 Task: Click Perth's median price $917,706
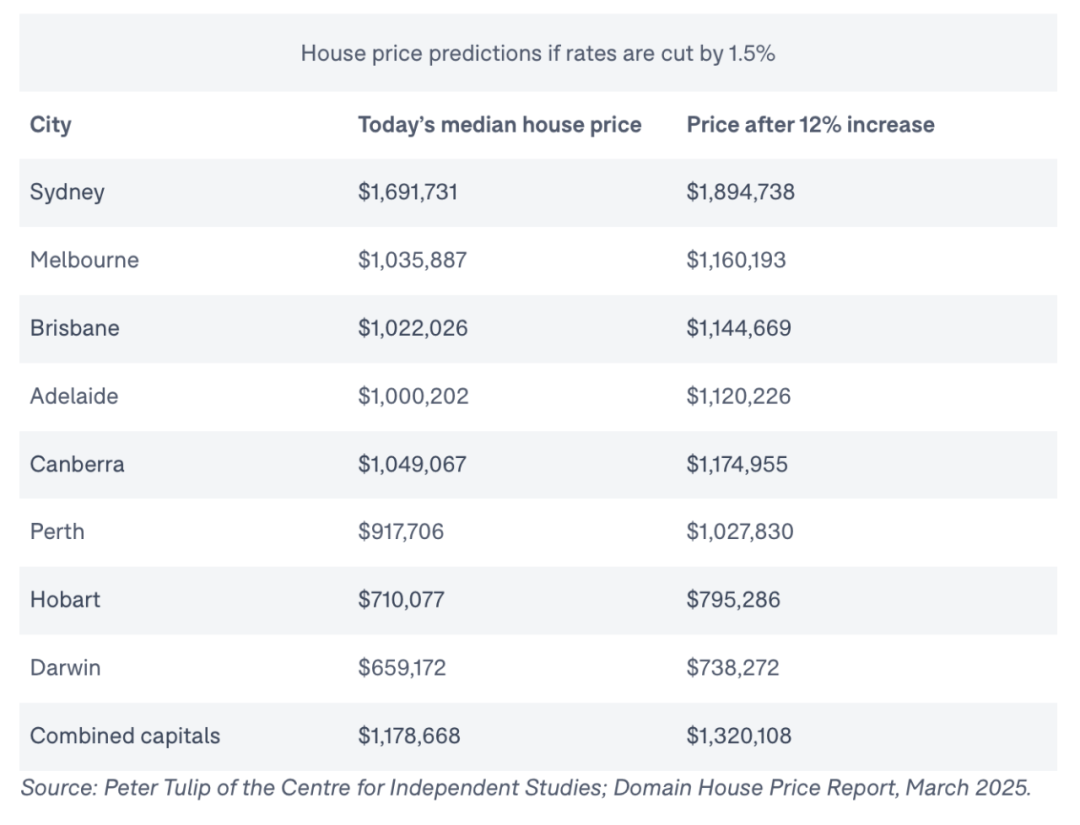(x=401, y=532)
